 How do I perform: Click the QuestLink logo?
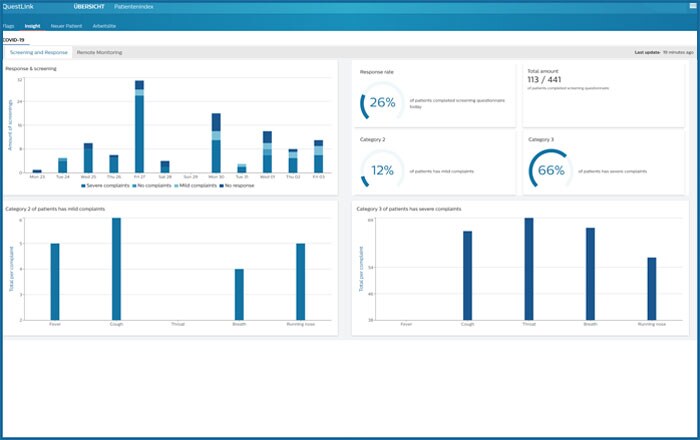point(18,7)
